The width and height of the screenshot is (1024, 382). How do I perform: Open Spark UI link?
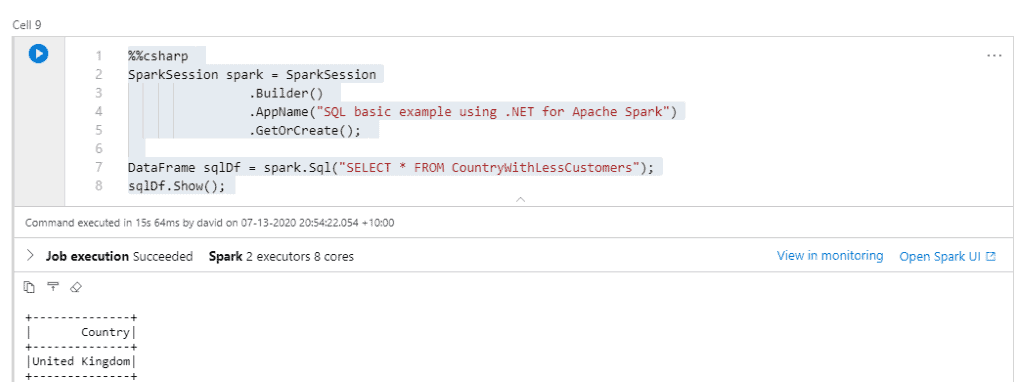point(940,257)
